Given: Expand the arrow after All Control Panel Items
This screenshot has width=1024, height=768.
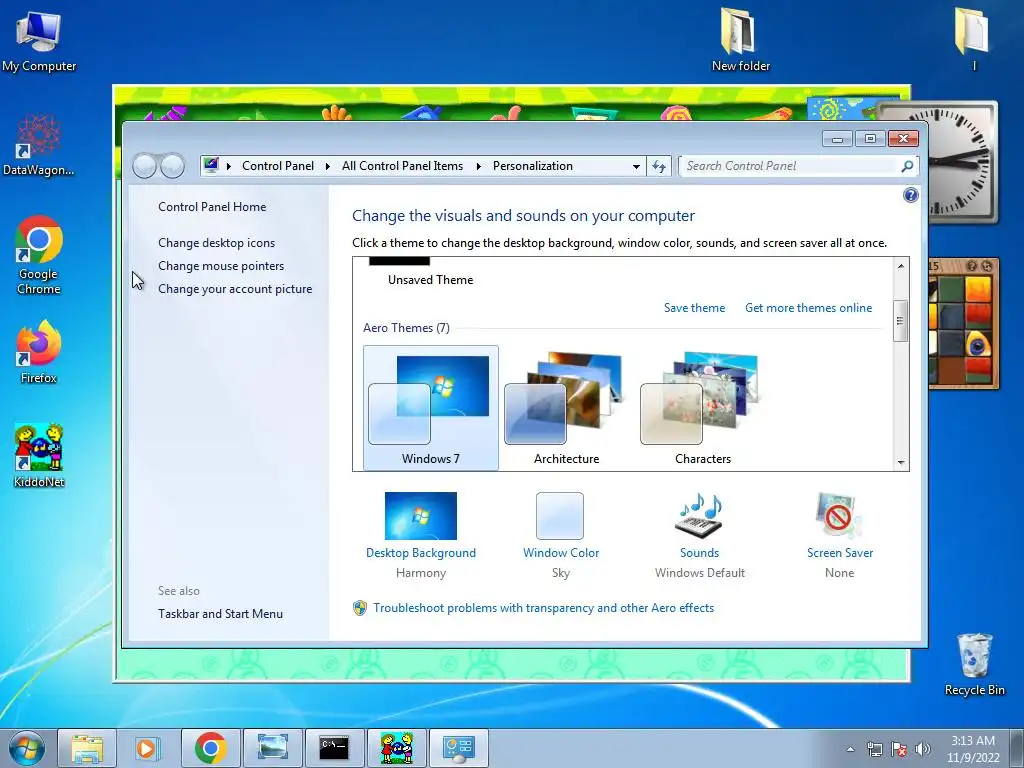Looking at the screenshot, I should [479, 167].
